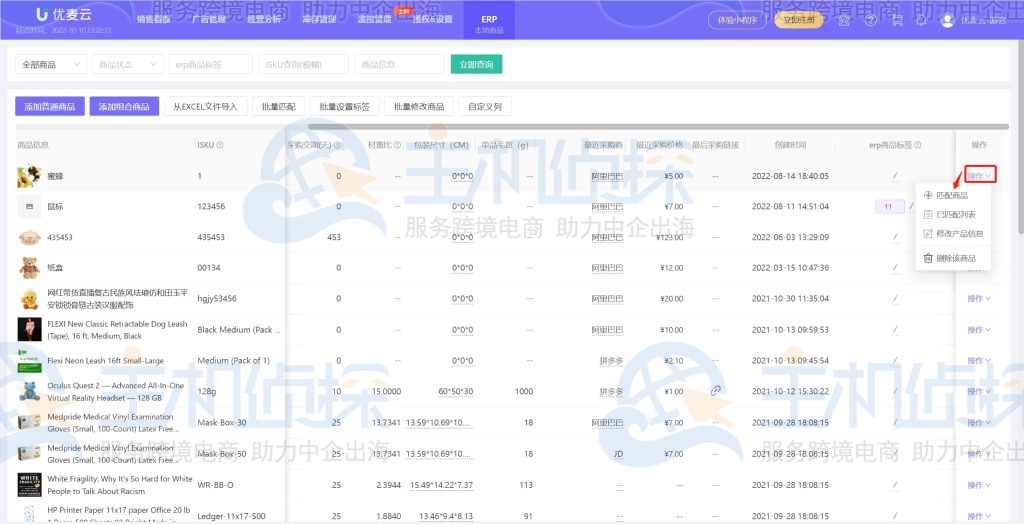
Task: Click the 自定义列 button
Action: pos(485,106)
